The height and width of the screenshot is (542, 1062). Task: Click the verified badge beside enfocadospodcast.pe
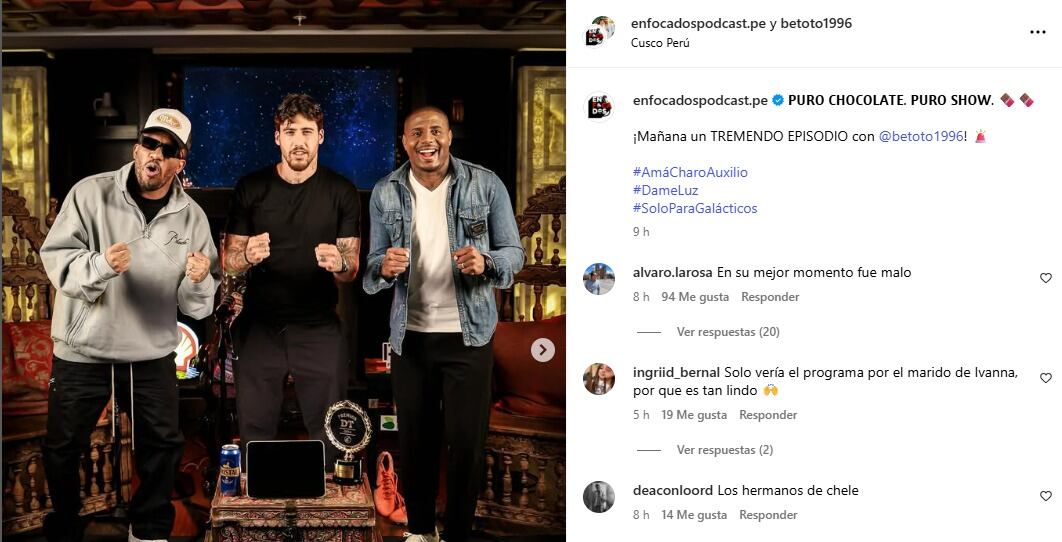click(x=778, y=100)
